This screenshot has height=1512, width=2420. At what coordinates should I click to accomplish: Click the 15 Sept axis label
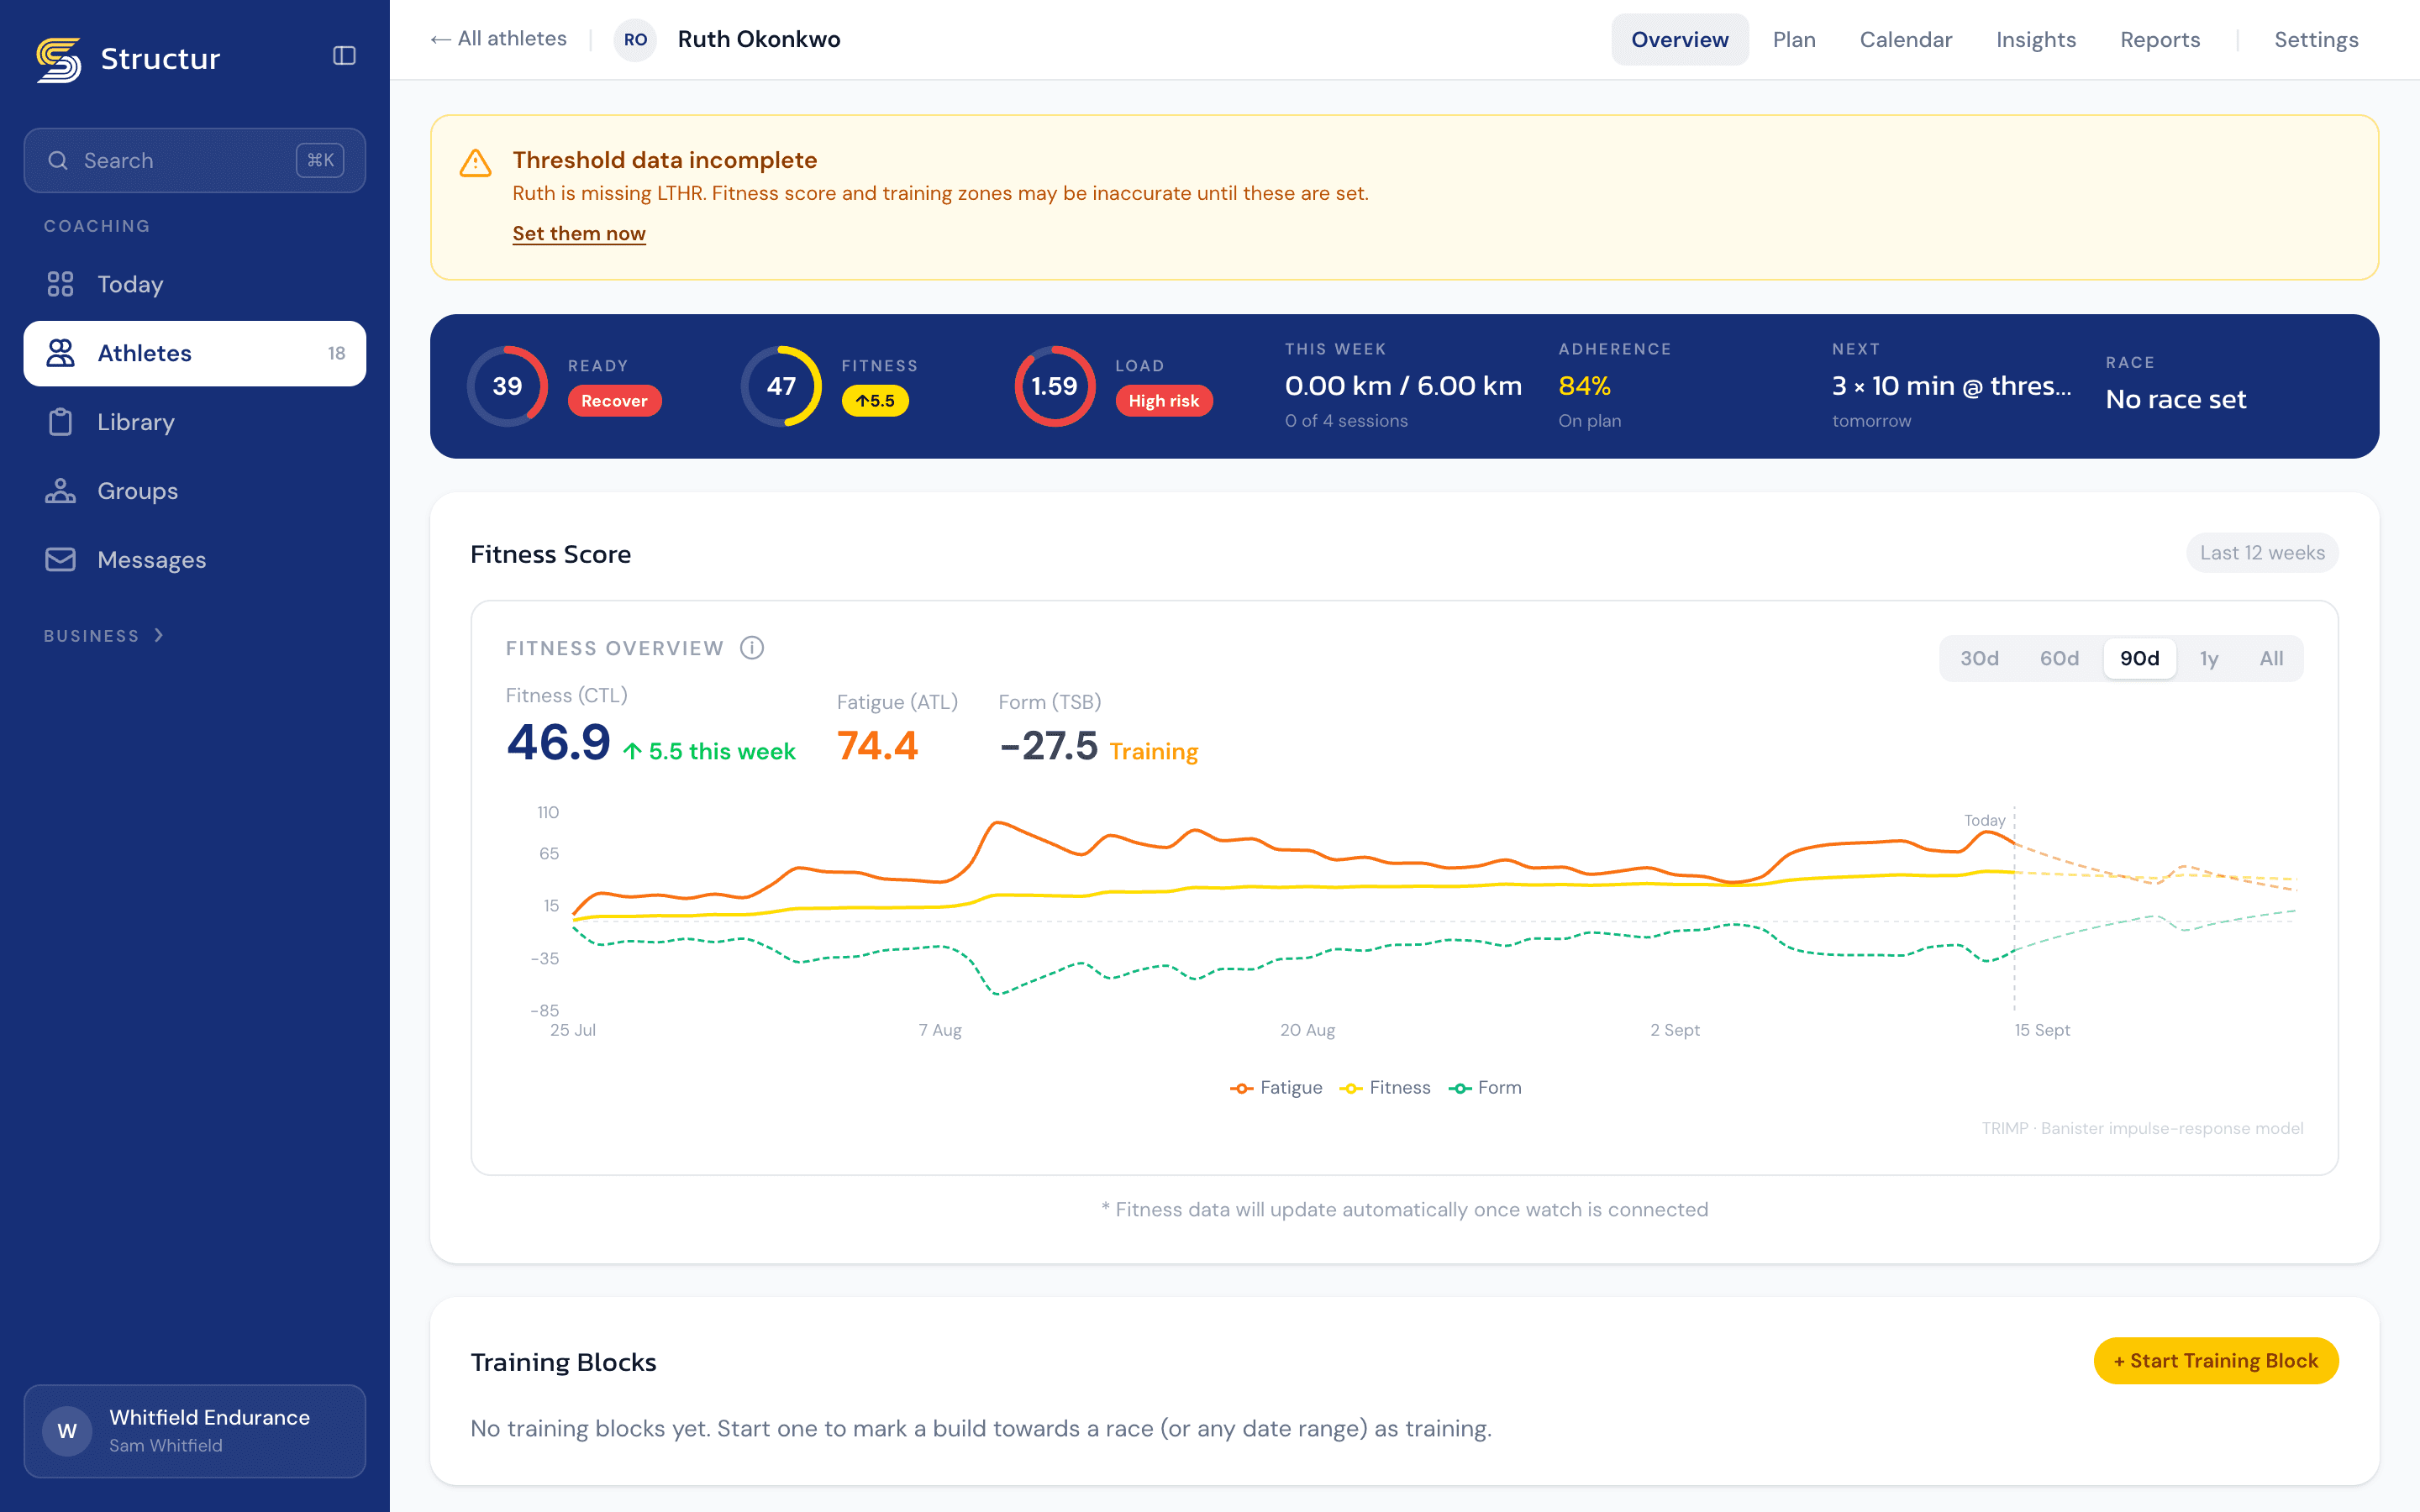point(2042,1030)
